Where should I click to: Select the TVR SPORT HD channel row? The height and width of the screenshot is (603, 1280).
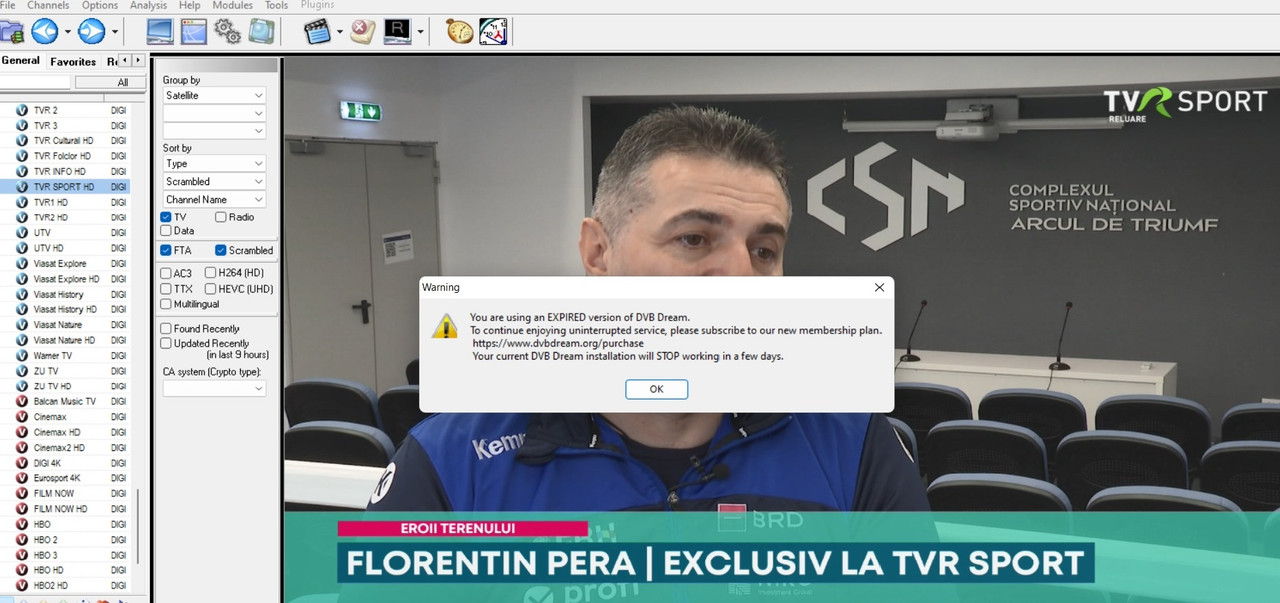(65, 187)
